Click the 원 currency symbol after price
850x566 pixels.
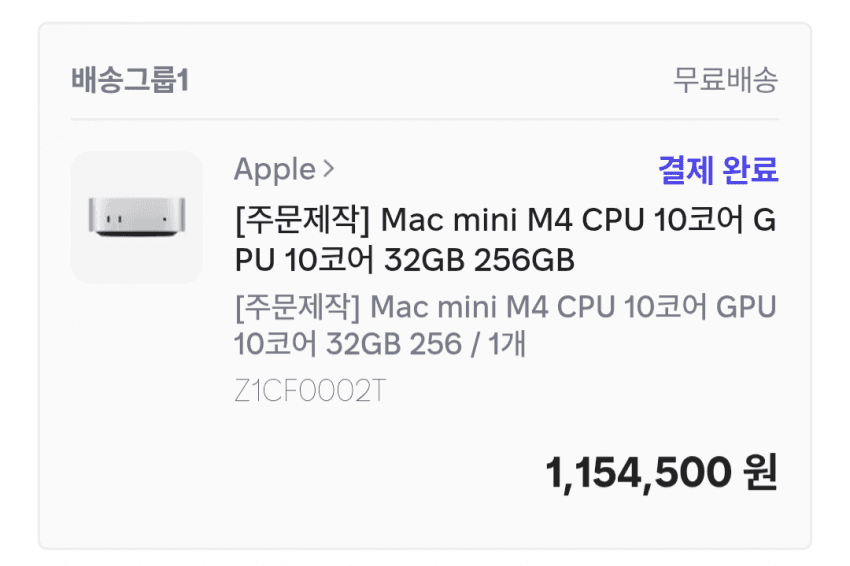point(760,472)
